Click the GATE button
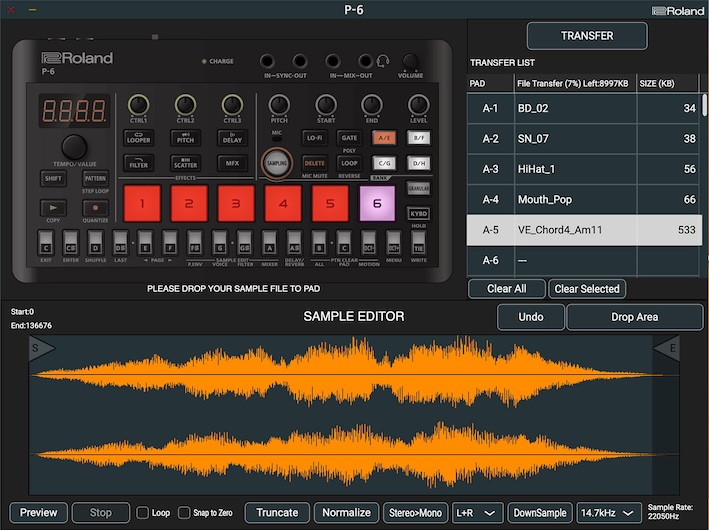This screenshot has height=530, width=709. 349,138
